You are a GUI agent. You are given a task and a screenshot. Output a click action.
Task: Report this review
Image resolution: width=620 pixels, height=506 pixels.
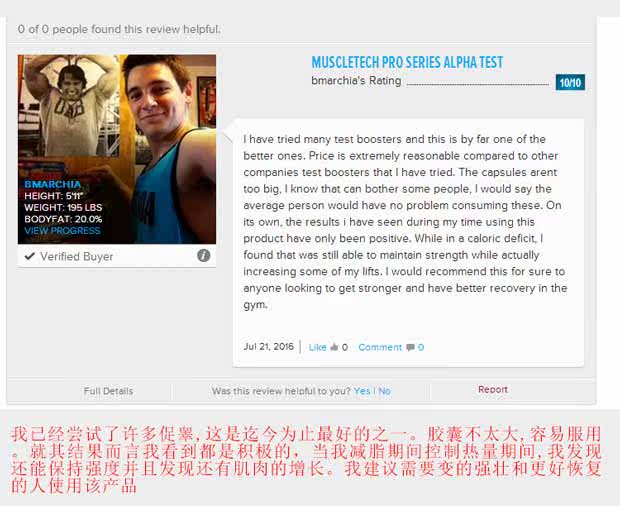click(493, 389)
